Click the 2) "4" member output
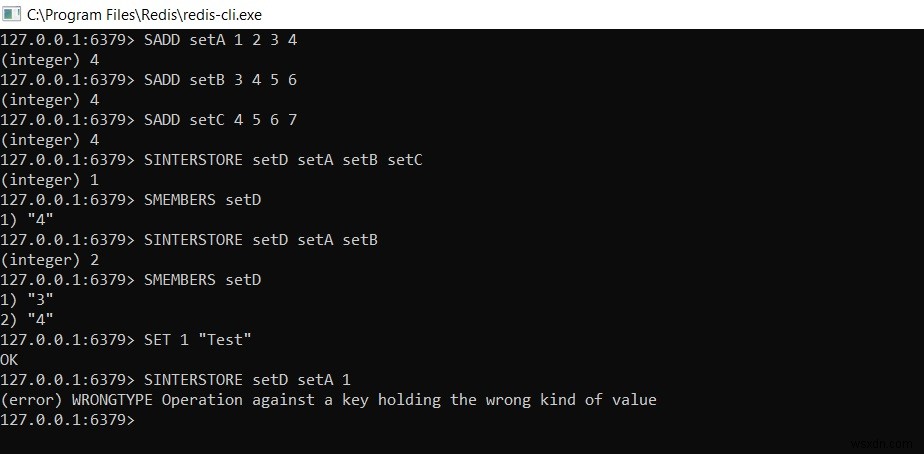This screenshot has height=454, width=924. click(27, 320)
